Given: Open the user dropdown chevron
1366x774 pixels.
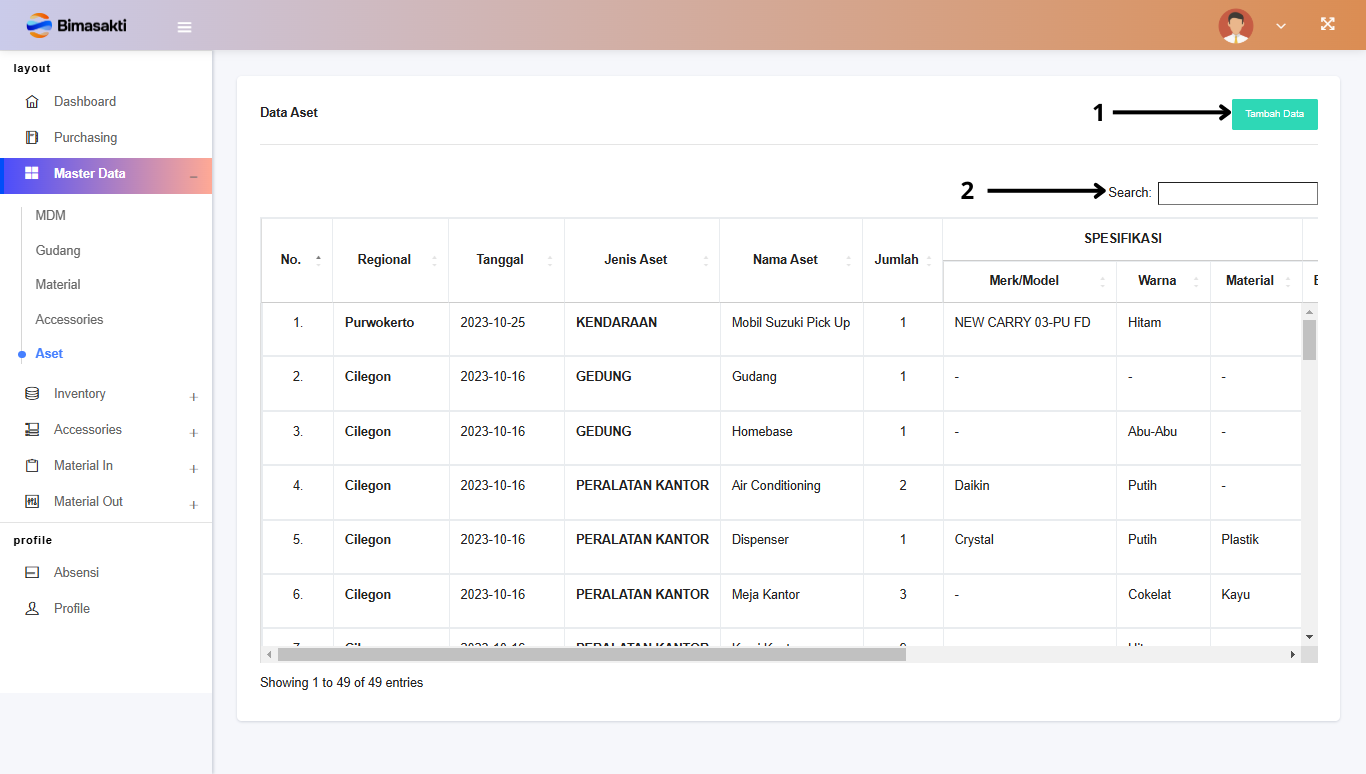Looking at the screenshot, I should [1281, 26].
